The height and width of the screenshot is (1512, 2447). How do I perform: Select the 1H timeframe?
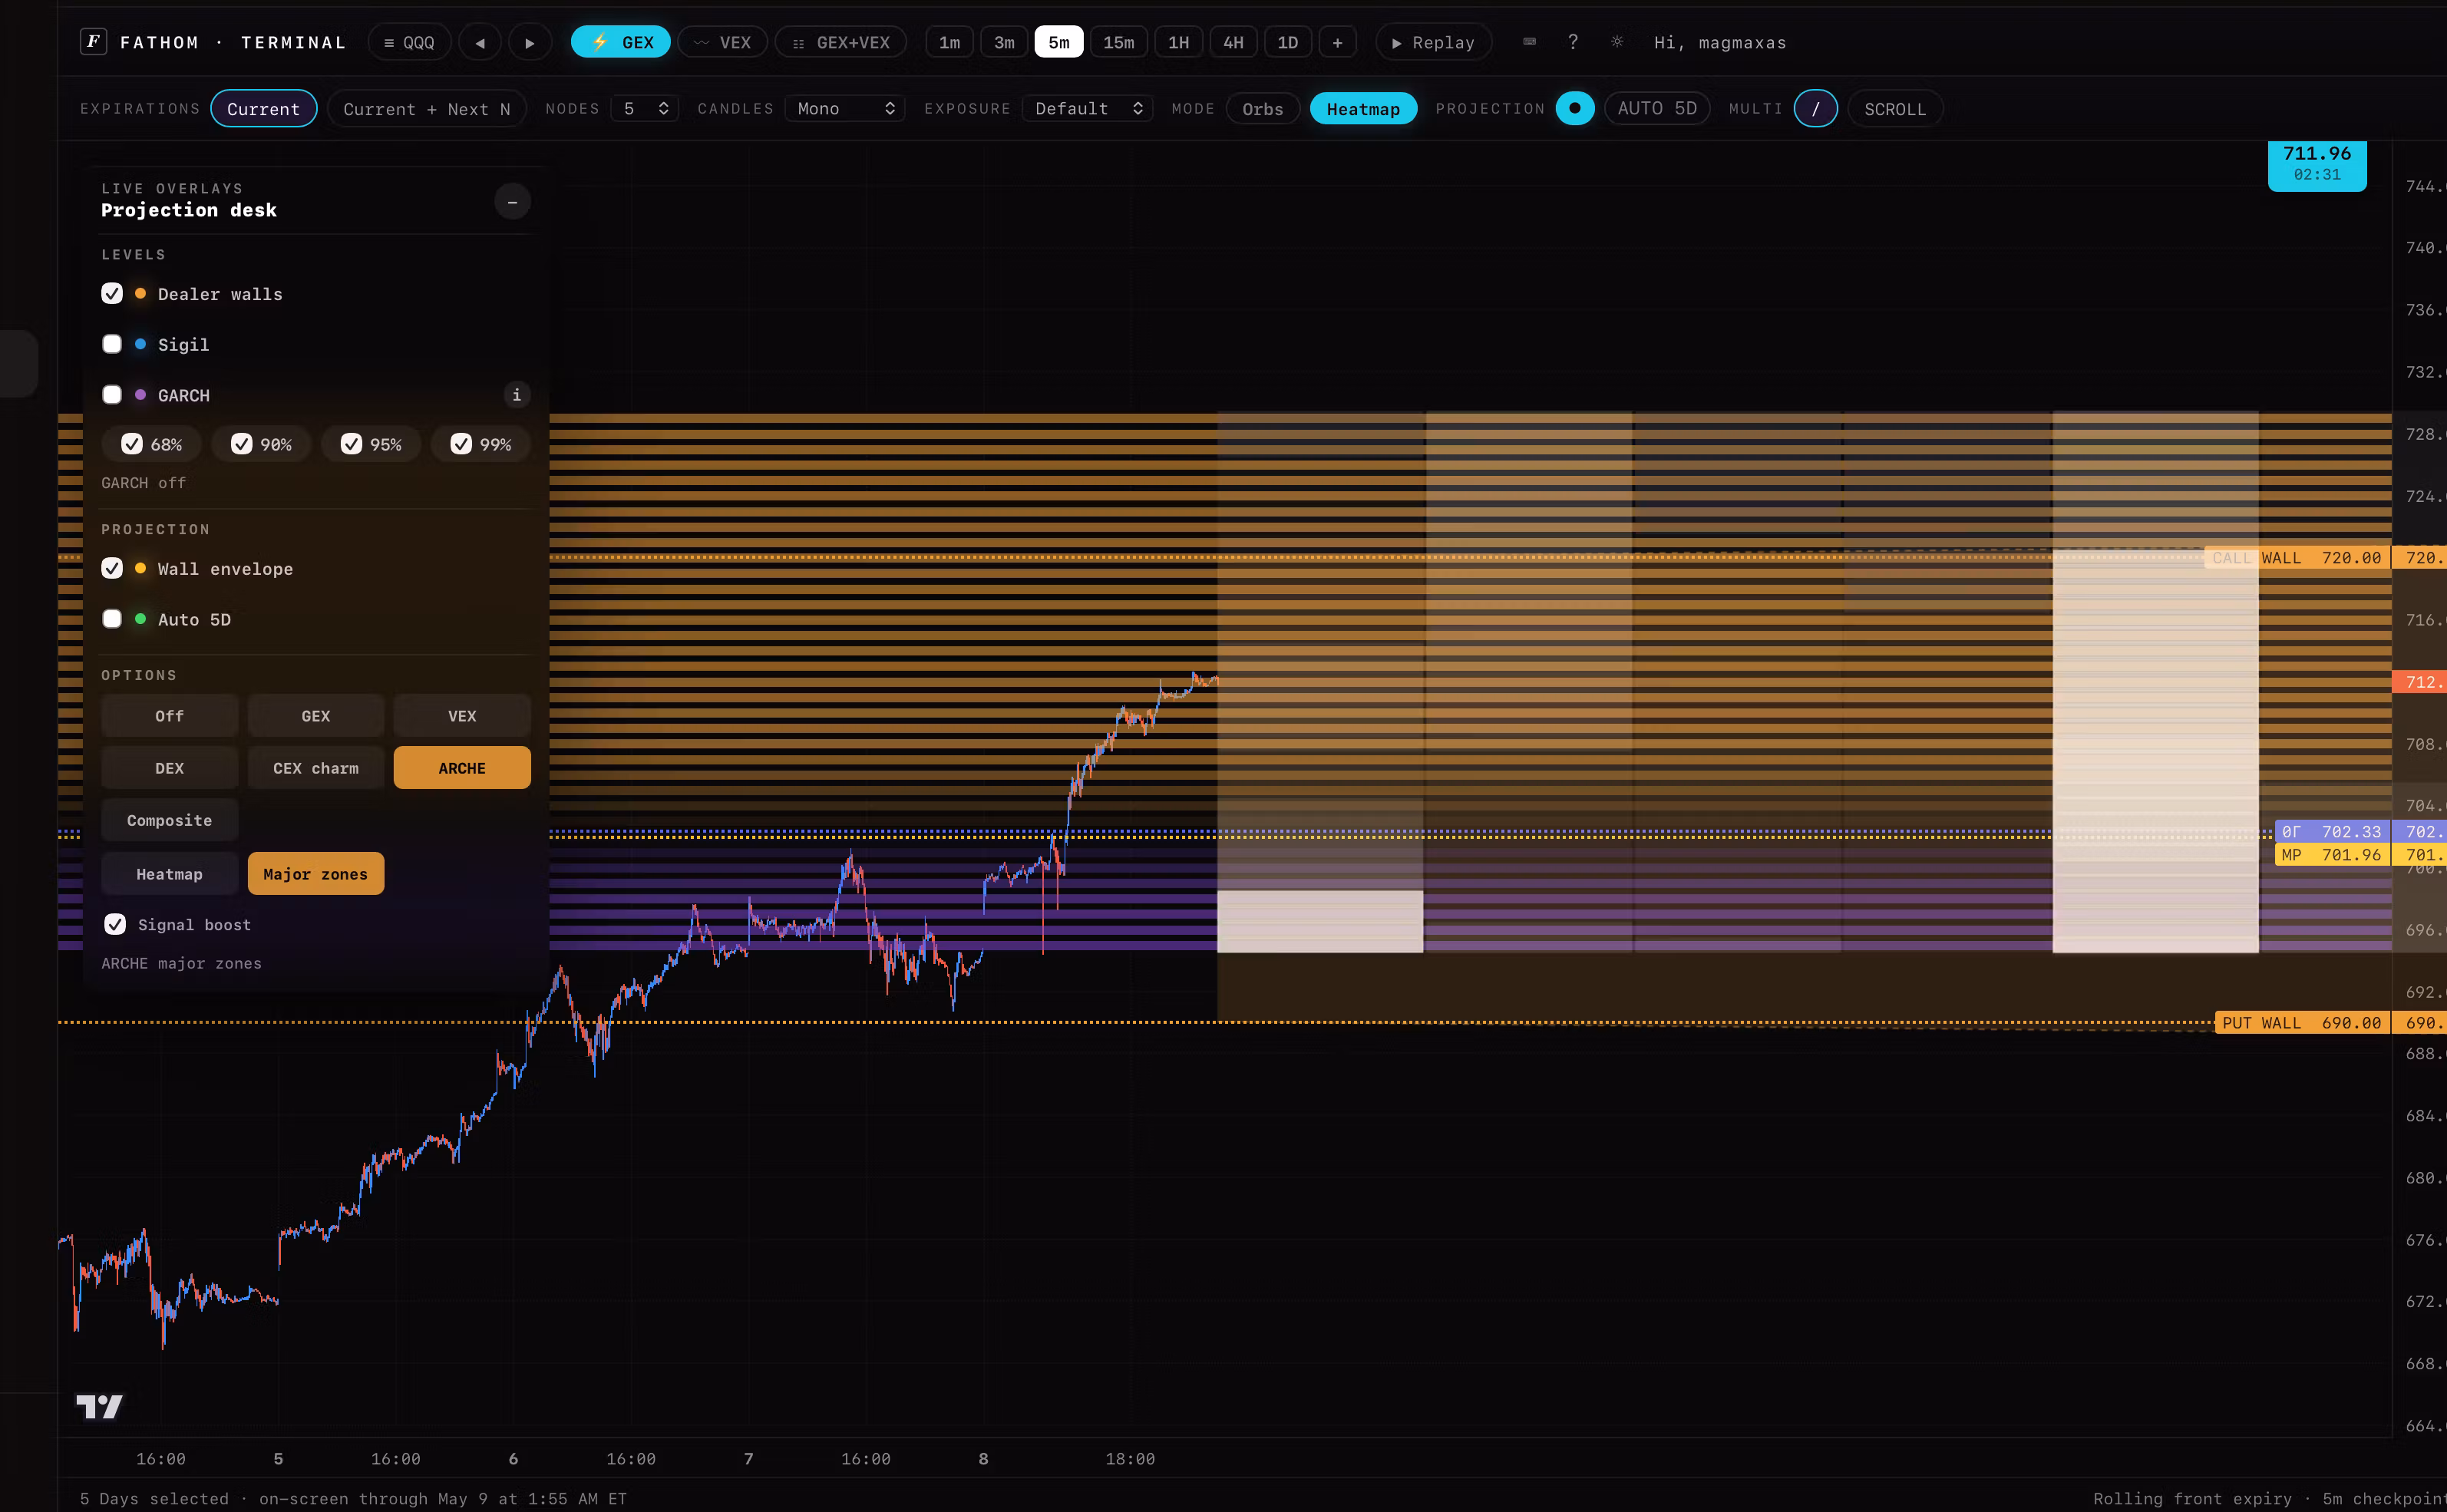tap(1179, 42)
